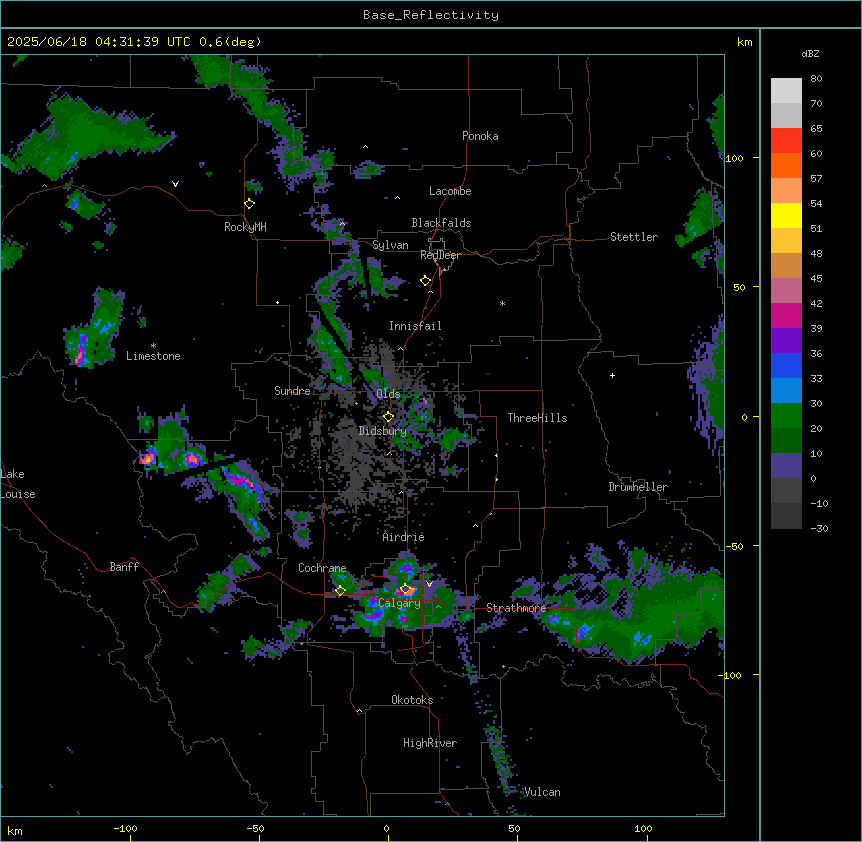Select the Stettler label
The width and height of the screenshot is (862, 842).
click(x=634, y=237)
